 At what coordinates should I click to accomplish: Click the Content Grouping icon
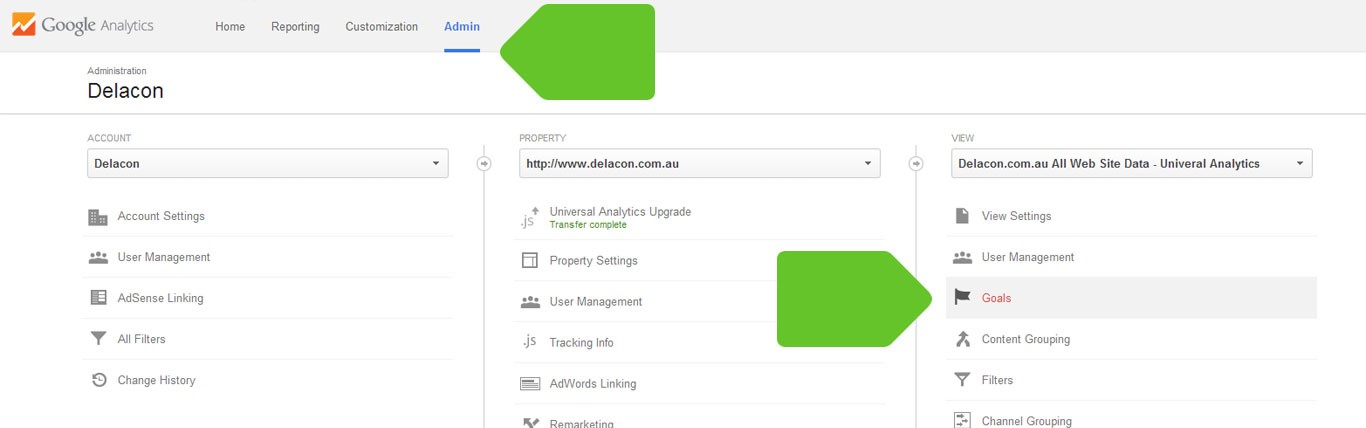[962, 339]
